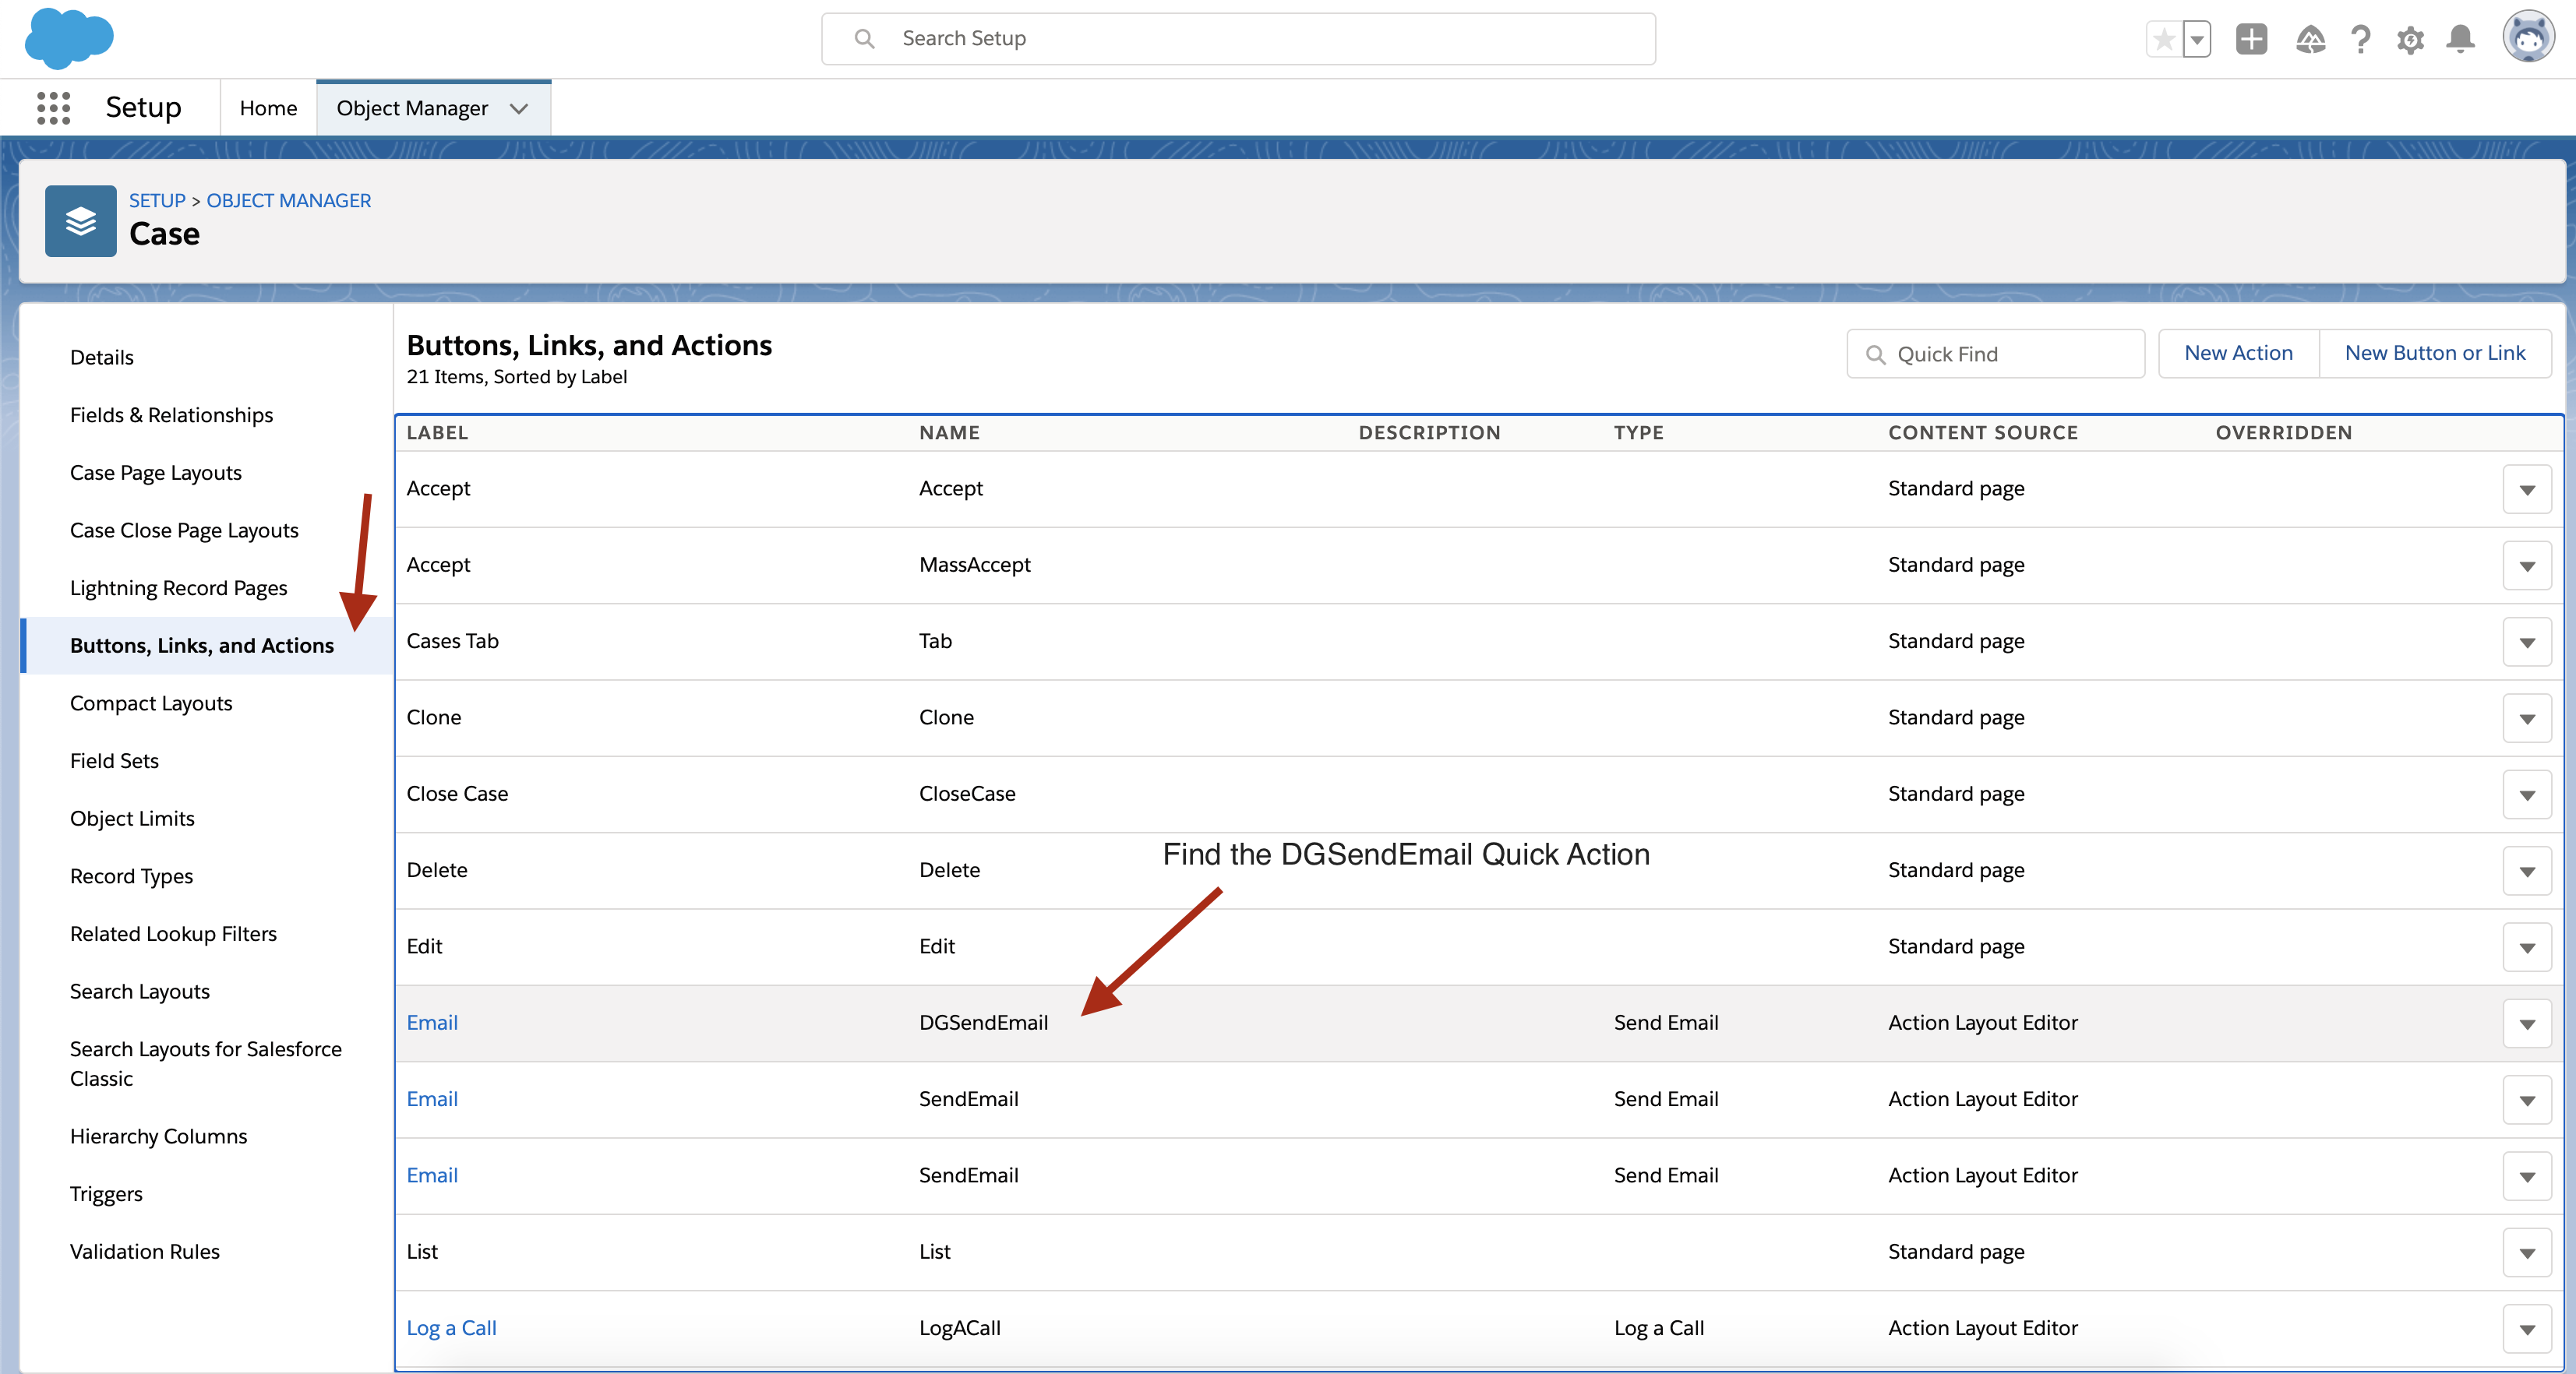The width and height of the screenshot is (2576, 1374).
Task: Click the DESCRIPTION column header
Action: (1429, 432)
